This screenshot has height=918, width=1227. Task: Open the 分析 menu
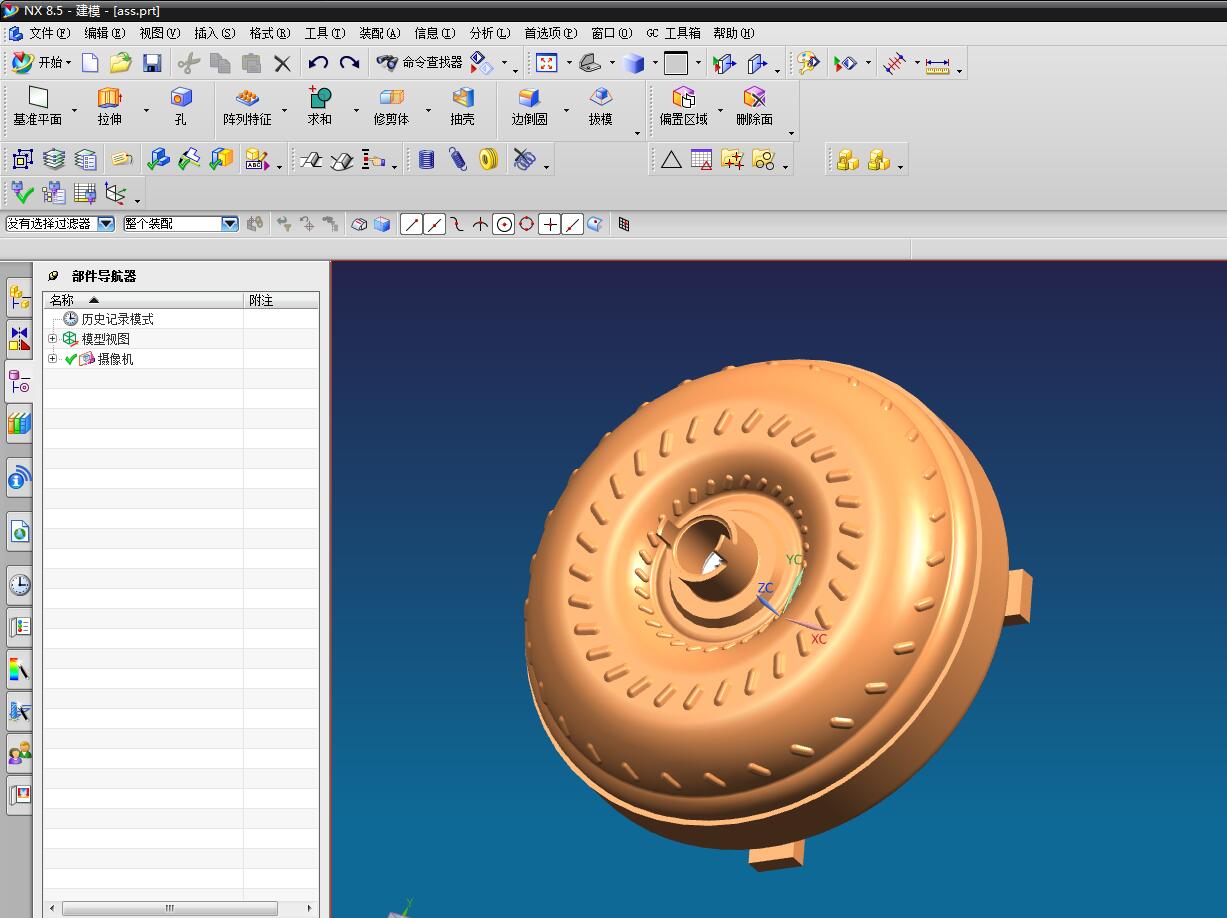(x=488, y=33)
